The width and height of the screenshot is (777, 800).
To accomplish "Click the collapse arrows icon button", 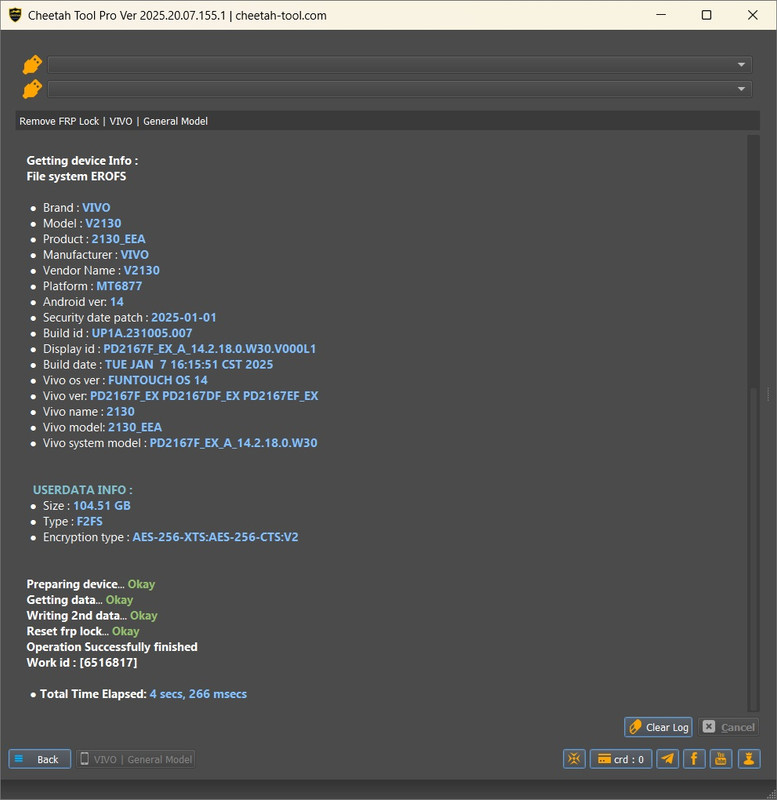I will [x=574, y=759].
